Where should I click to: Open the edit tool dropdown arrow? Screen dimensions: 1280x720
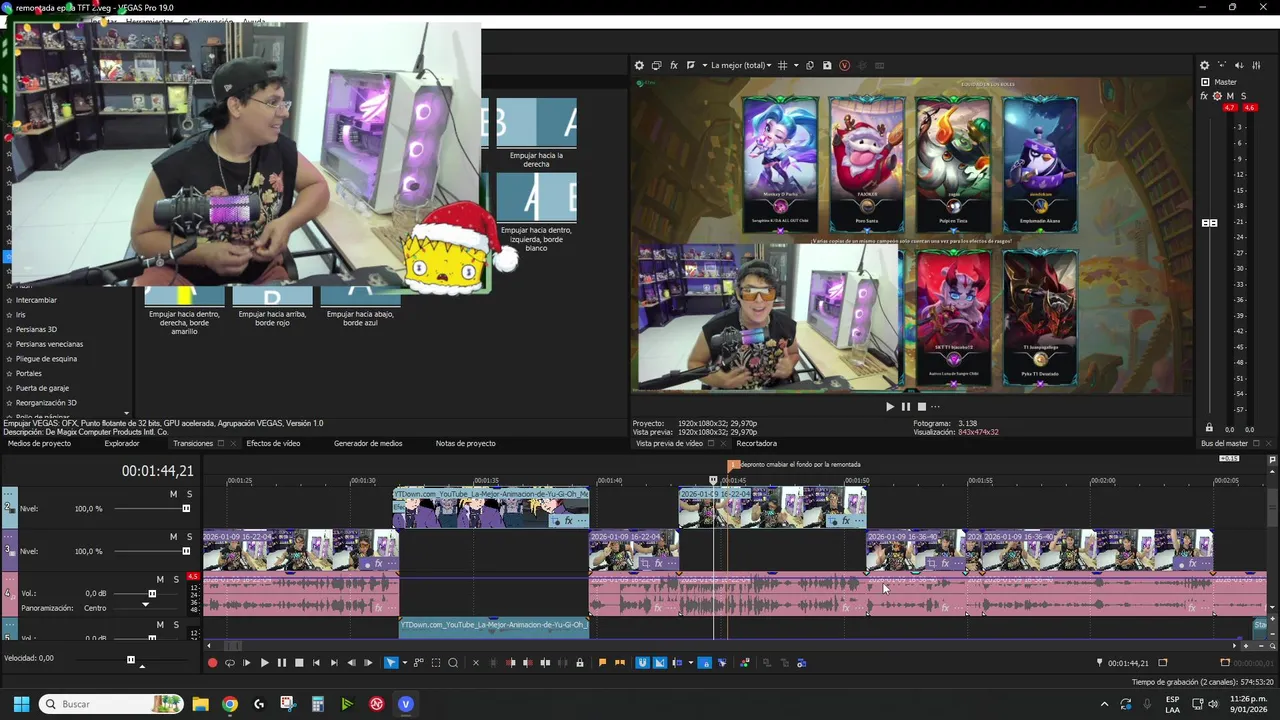pos(405,662)
